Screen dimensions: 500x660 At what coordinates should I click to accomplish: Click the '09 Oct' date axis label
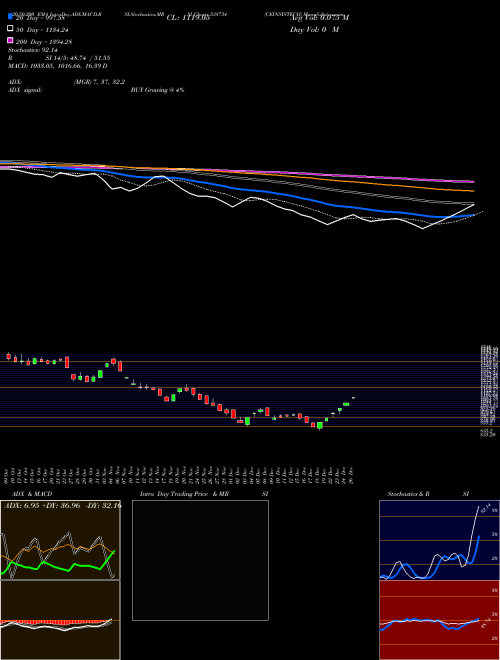[6, 475]
